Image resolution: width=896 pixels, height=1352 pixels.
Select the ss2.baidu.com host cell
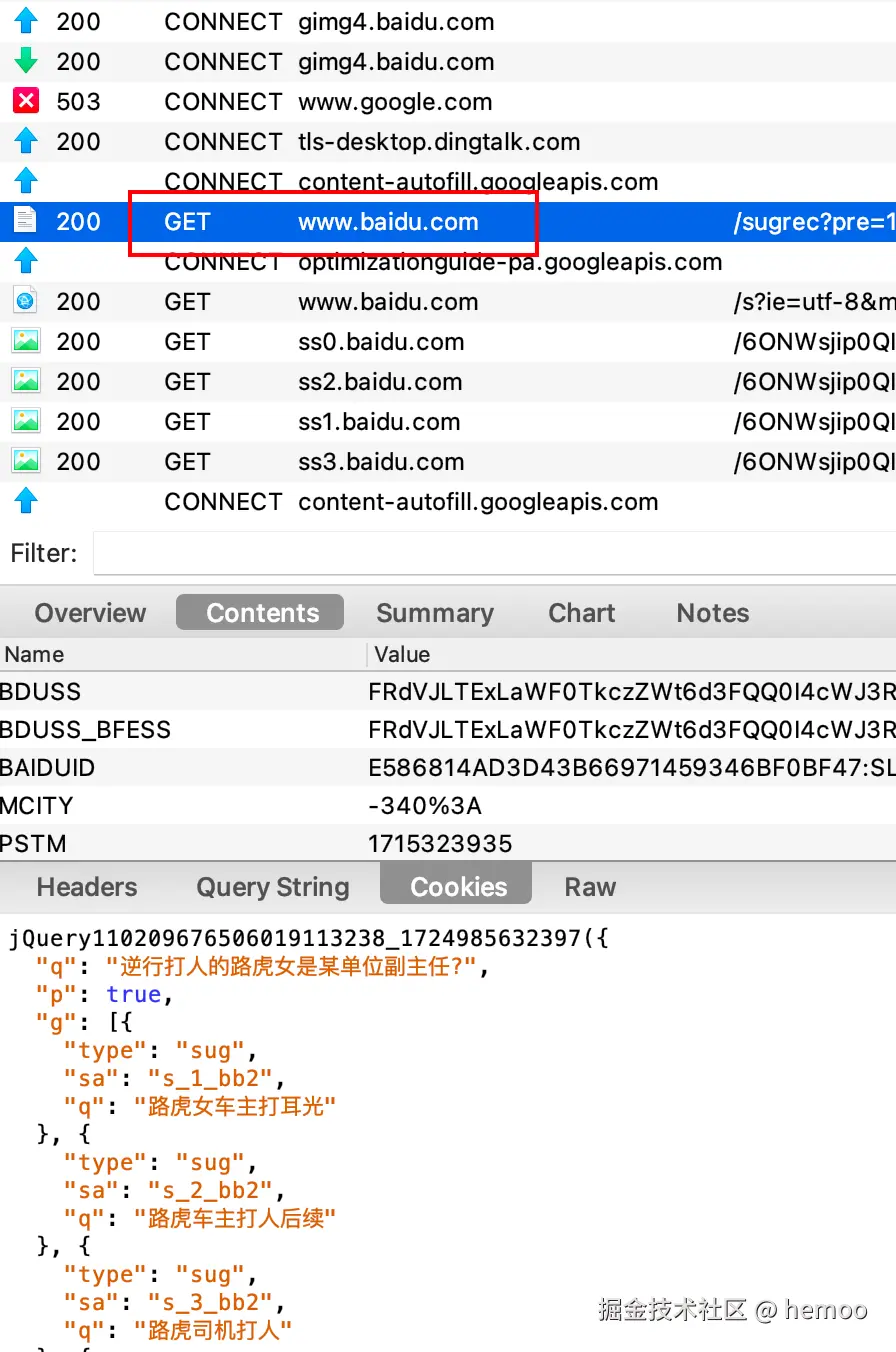tap(380, 382)
